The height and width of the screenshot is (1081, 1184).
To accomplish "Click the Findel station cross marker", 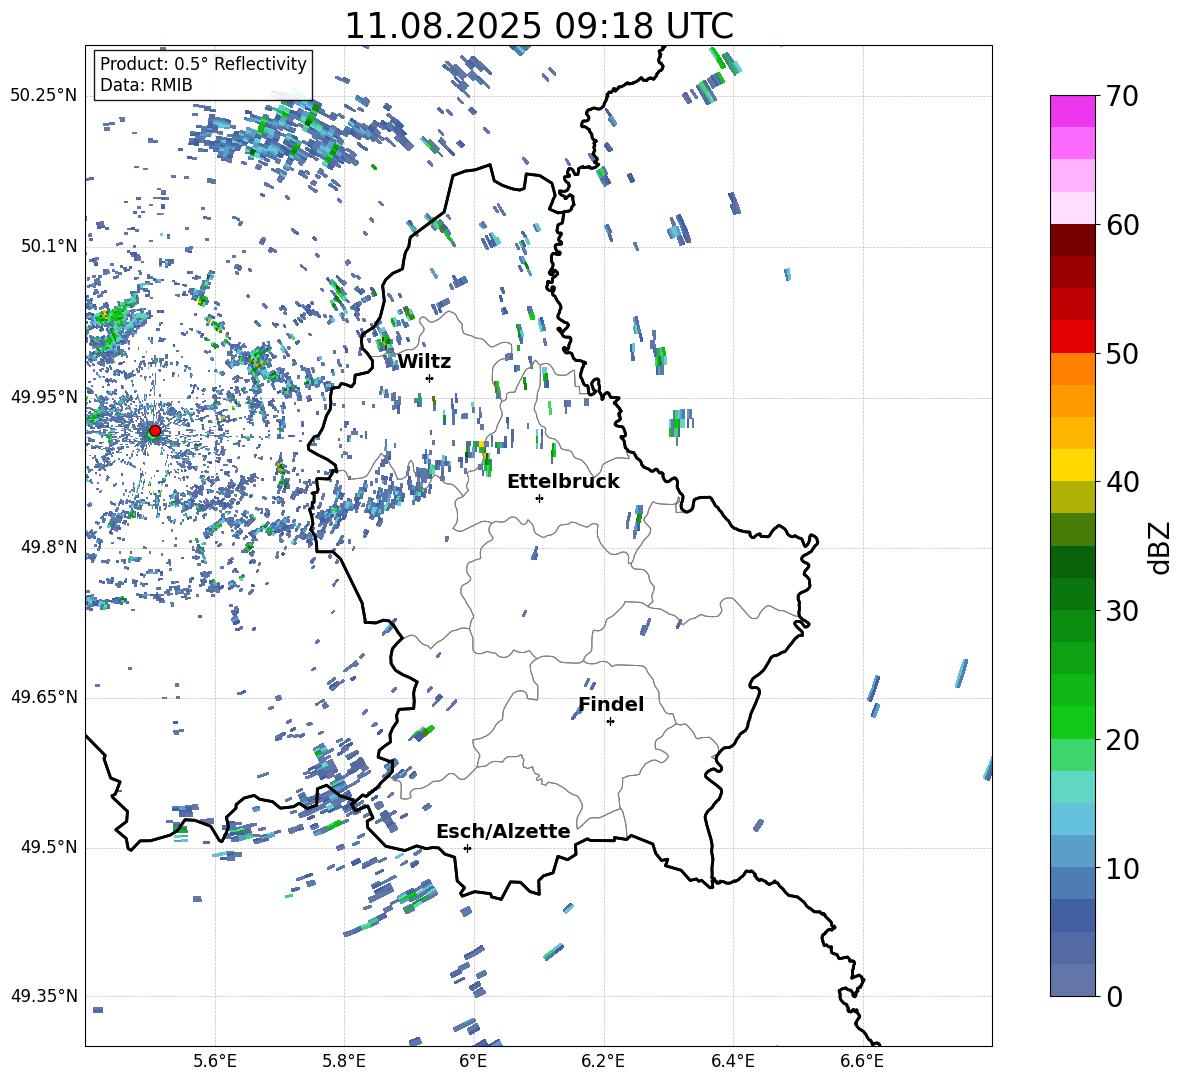I will (x=610, y=722).
